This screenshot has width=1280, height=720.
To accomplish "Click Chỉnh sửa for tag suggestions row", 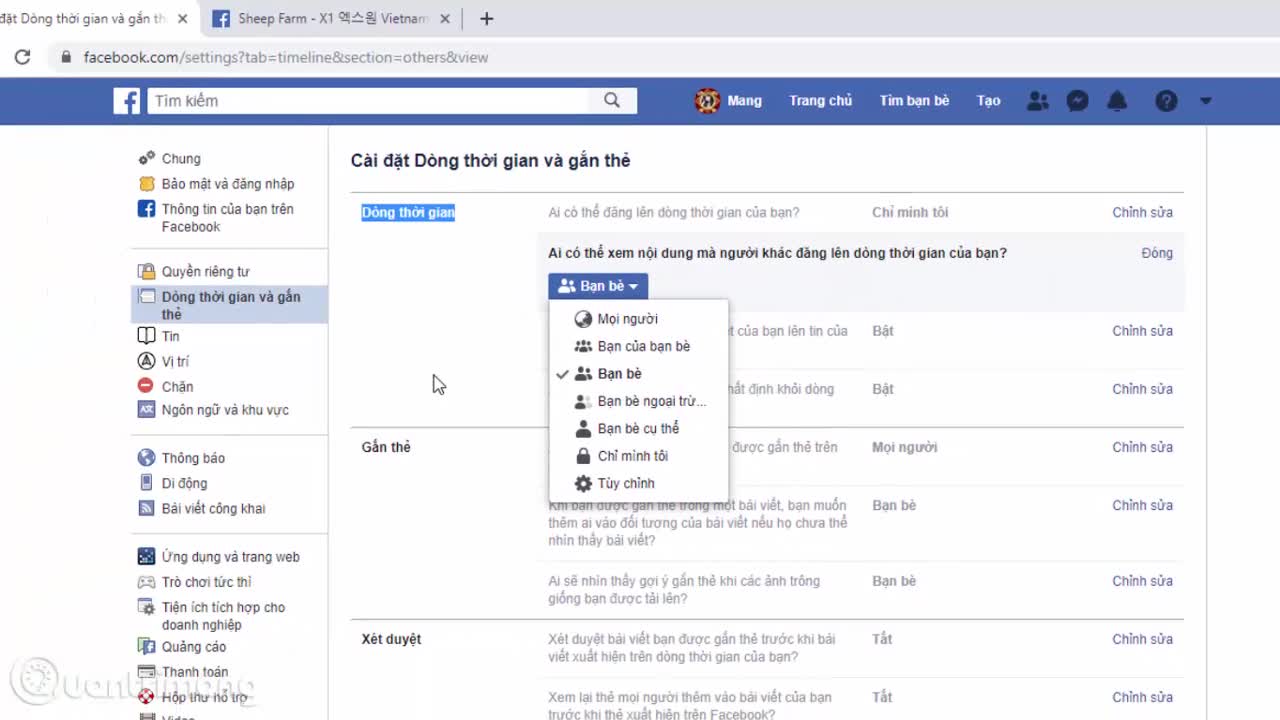I will (1143, 581).
